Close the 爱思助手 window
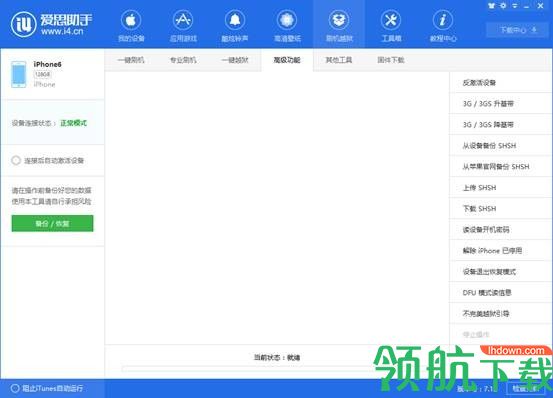Viewport: 553px width, 398px height. point(540,6)
